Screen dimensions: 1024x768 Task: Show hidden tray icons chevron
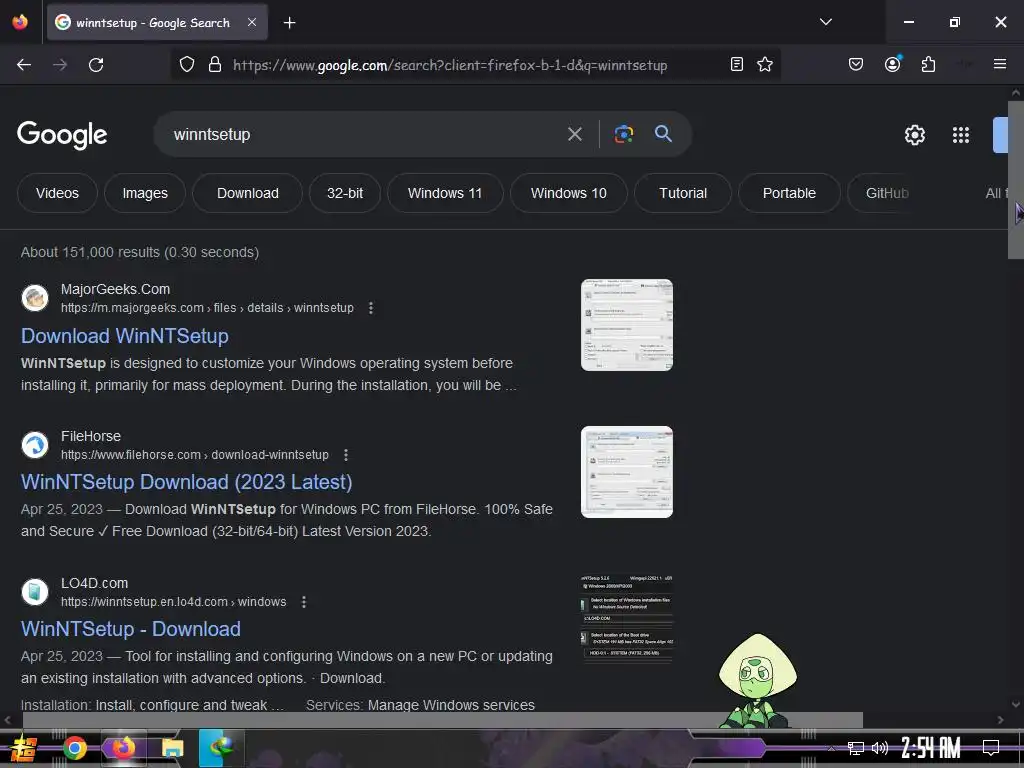(831, 748)
